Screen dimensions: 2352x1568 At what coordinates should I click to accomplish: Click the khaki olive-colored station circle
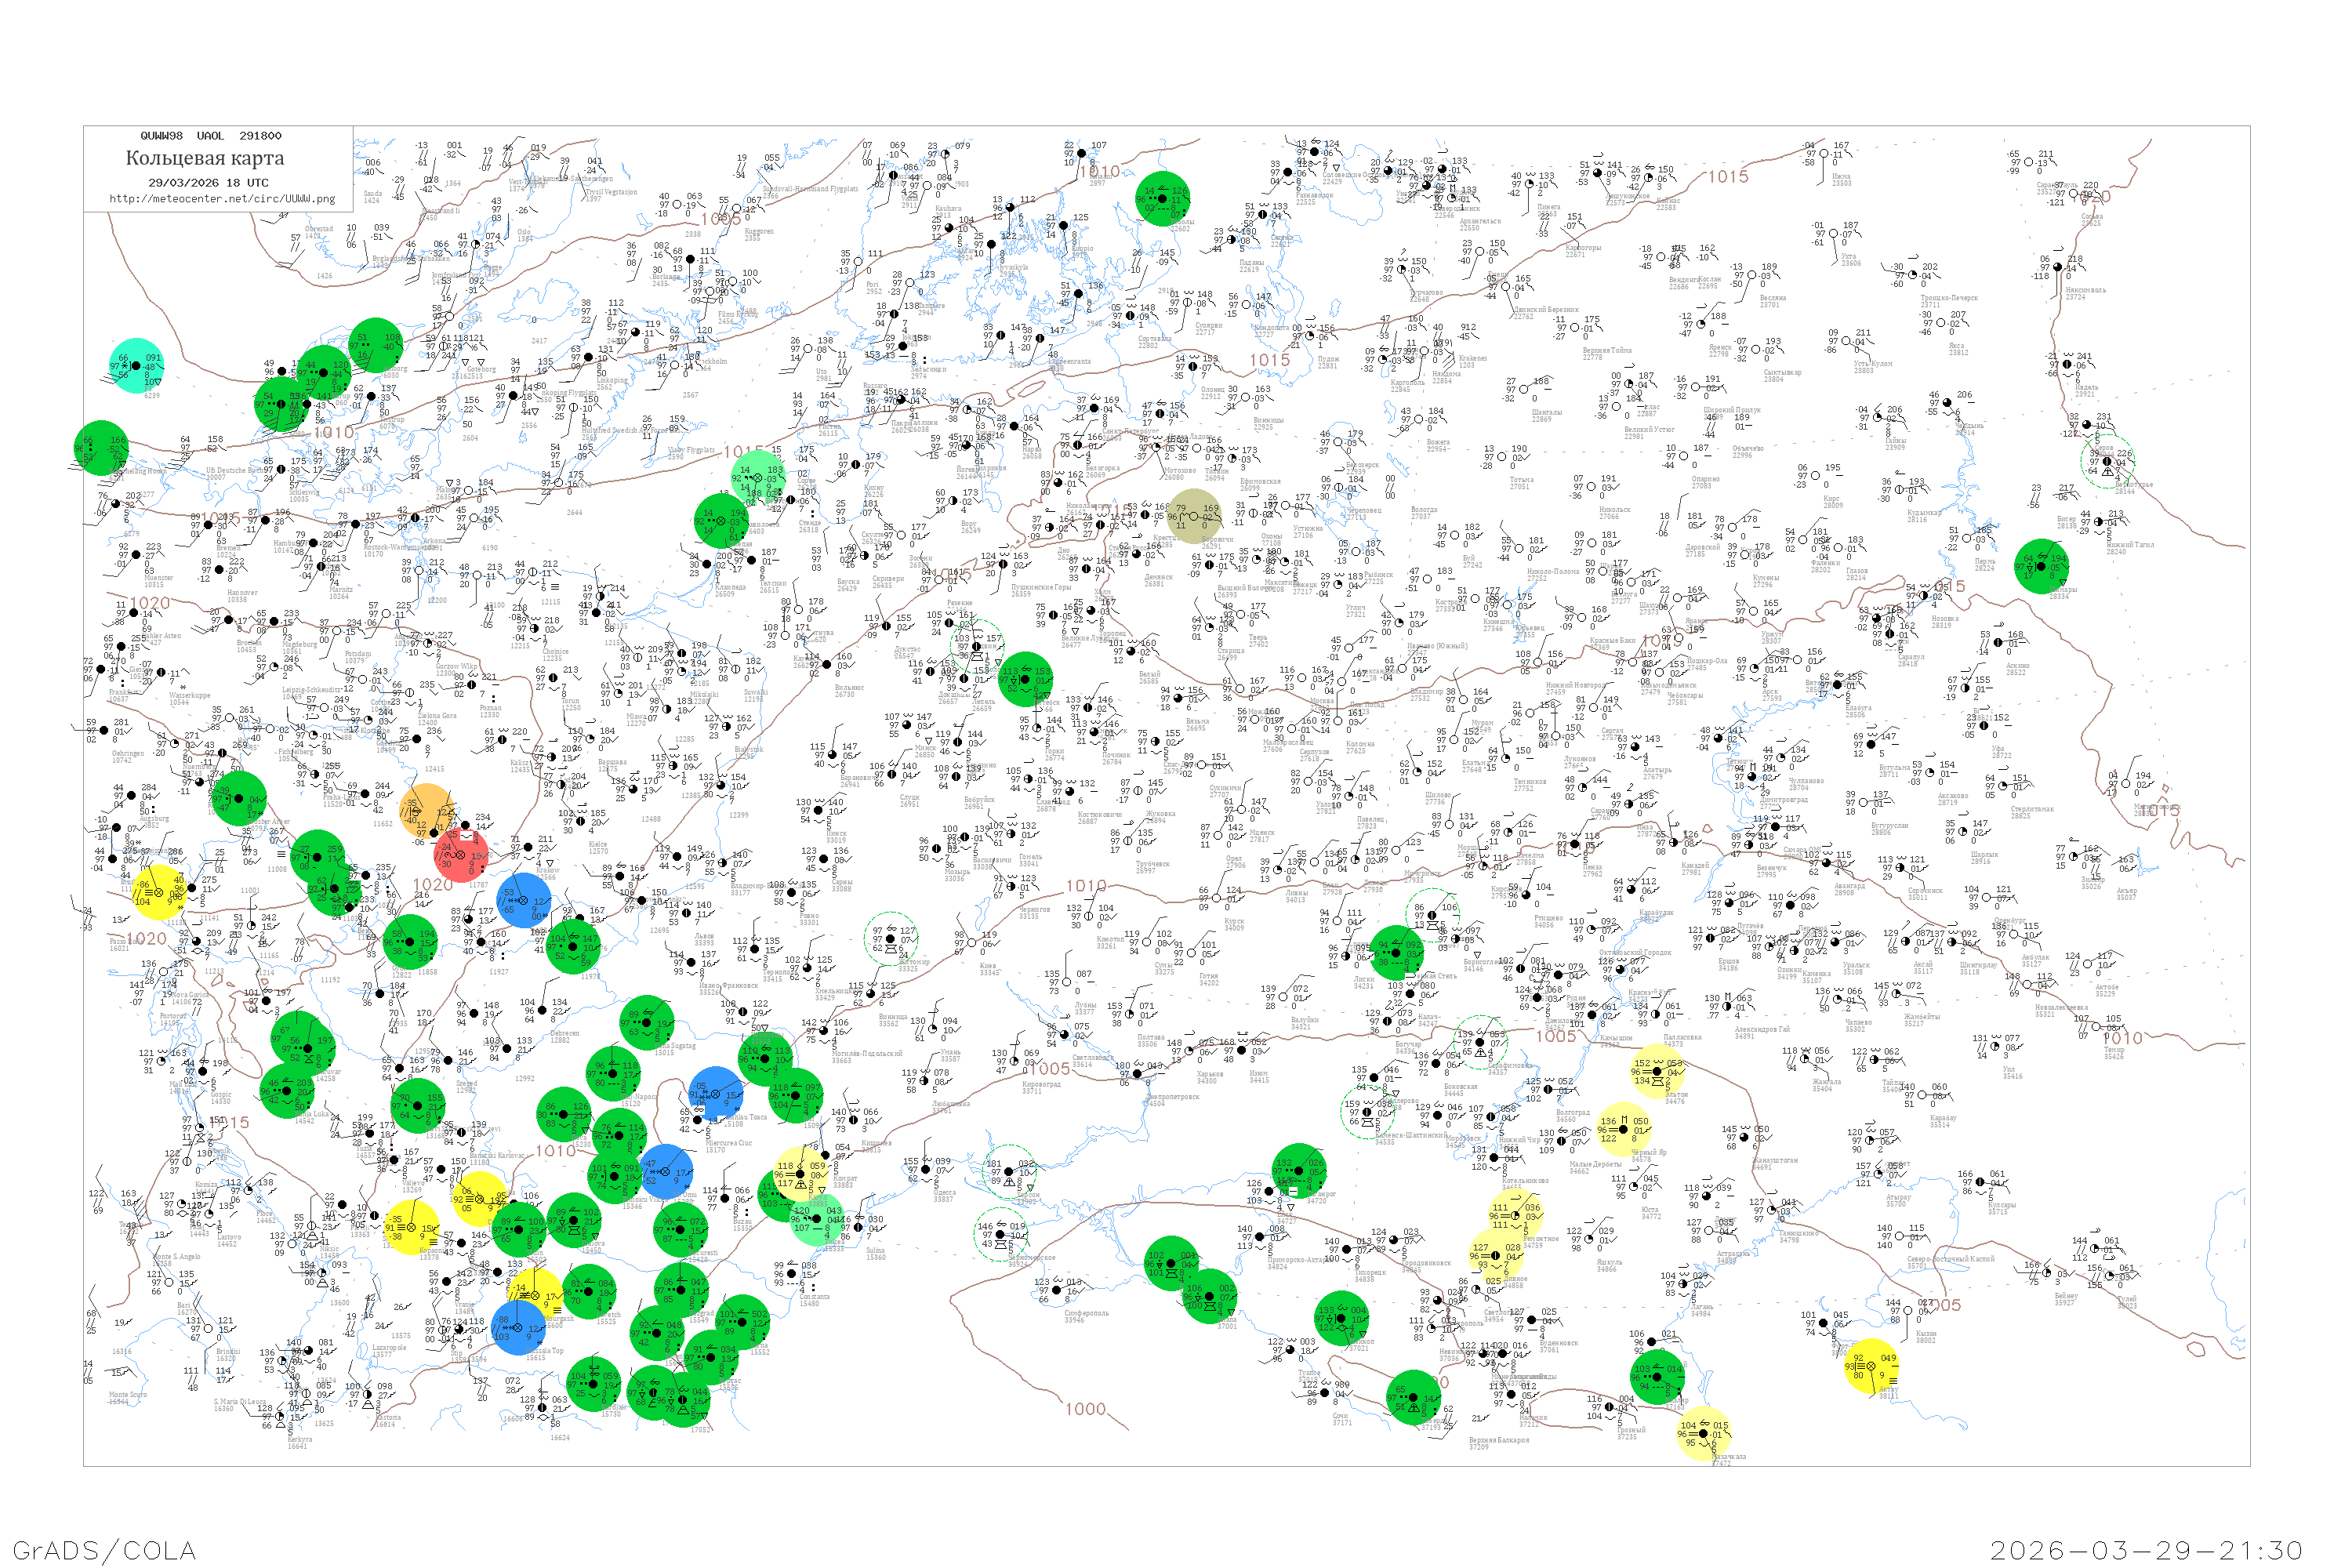(x=1195, y=516)
